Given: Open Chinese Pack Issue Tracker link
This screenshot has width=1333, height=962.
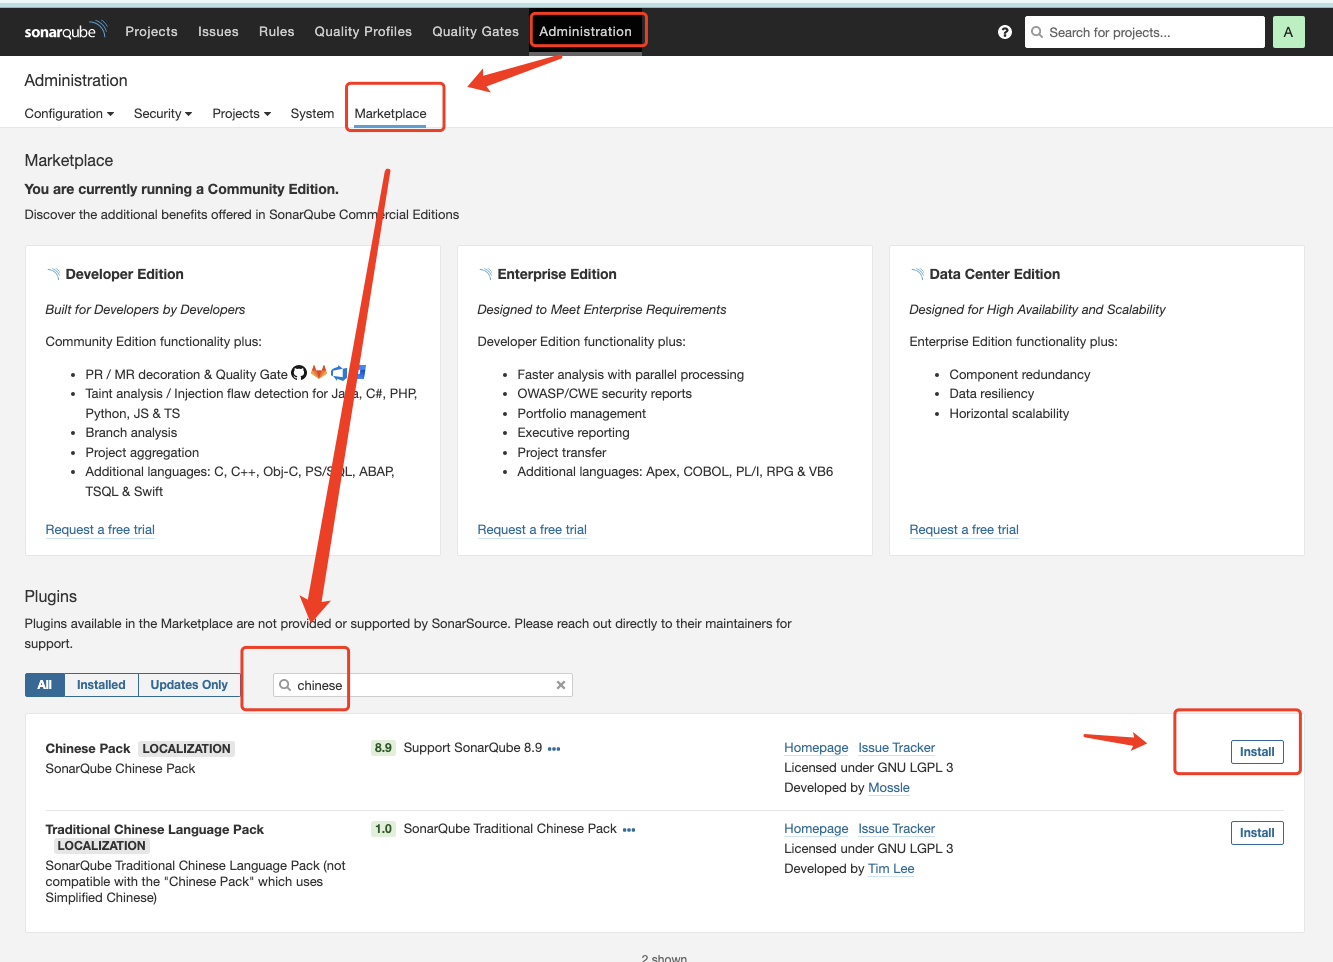Looking at the screenshot, I should point(896,747).
